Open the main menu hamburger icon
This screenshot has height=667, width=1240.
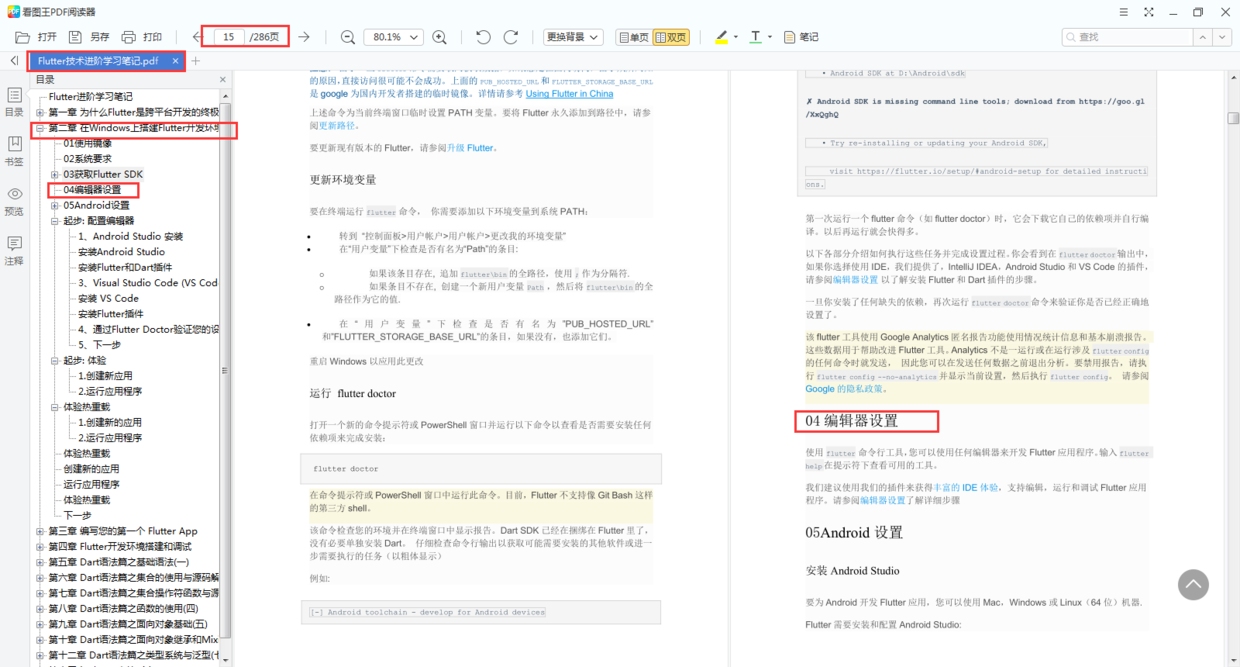tap(1125, 12)
